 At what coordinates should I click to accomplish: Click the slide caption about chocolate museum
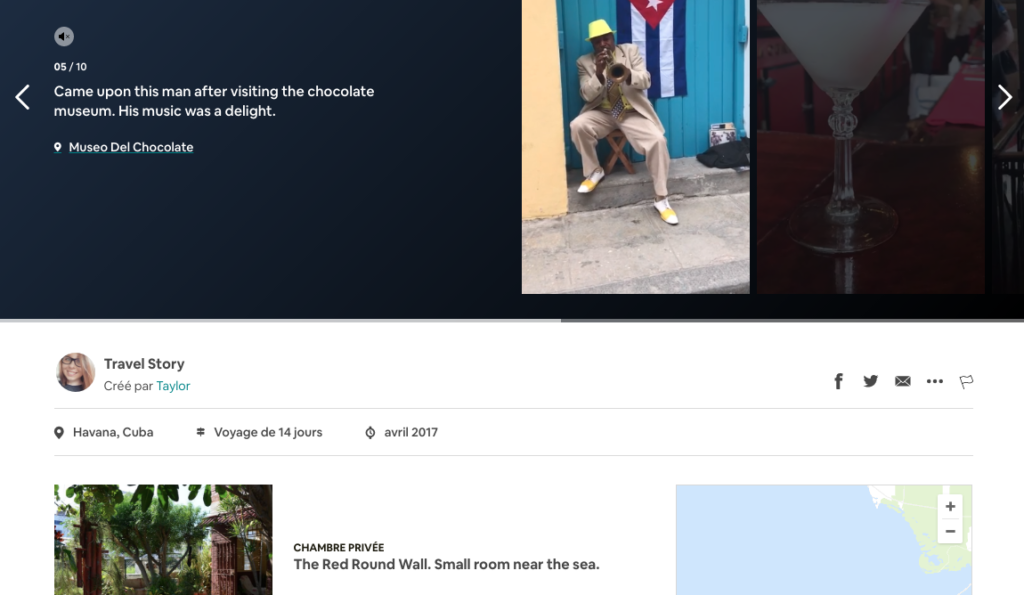(x=214, y=101)
